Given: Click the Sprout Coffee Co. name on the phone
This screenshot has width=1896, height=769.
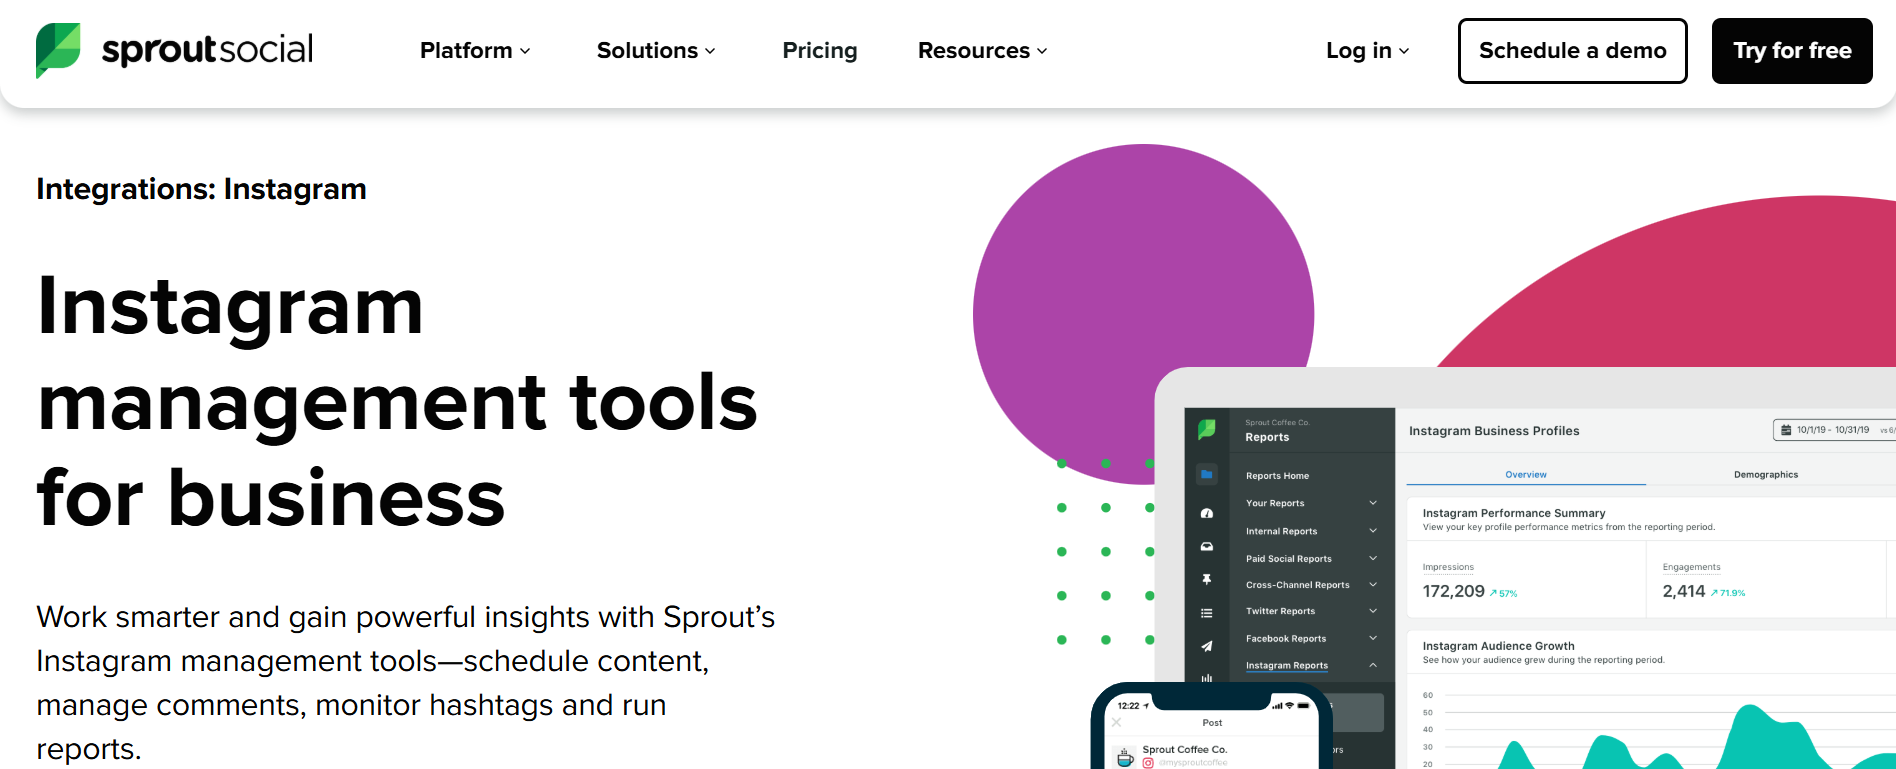Looking at the screenshot, I should tap(1185, 749).
